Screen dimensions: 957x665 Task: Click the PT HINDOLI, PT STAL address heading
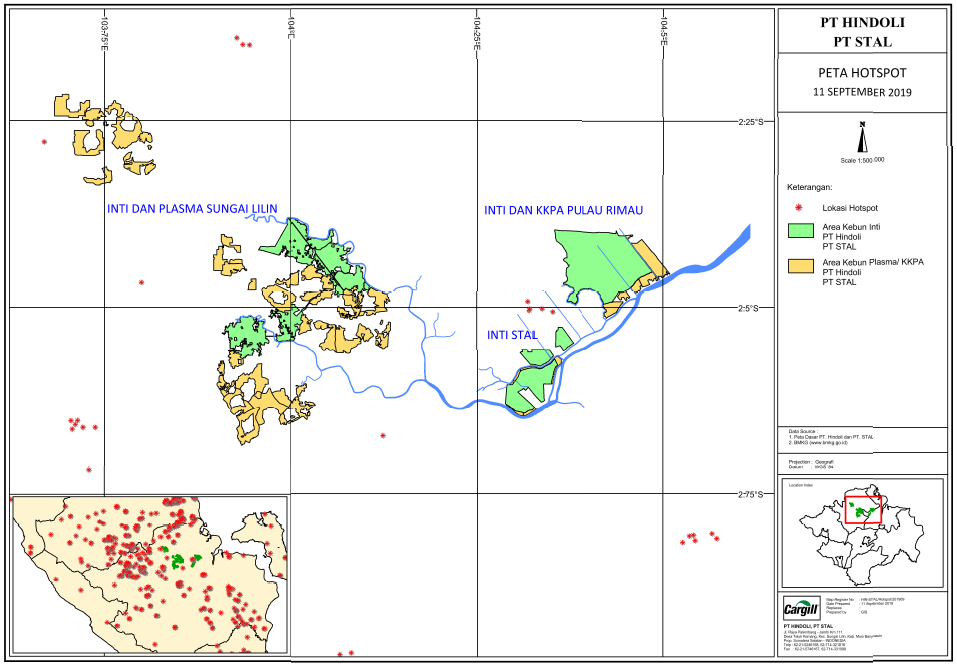tap(808, 626)
